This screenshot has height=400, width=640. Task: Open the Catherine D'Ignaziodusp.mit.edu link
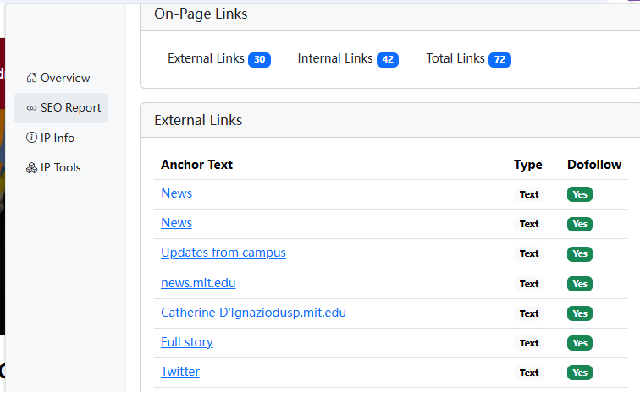pos(253,313)
